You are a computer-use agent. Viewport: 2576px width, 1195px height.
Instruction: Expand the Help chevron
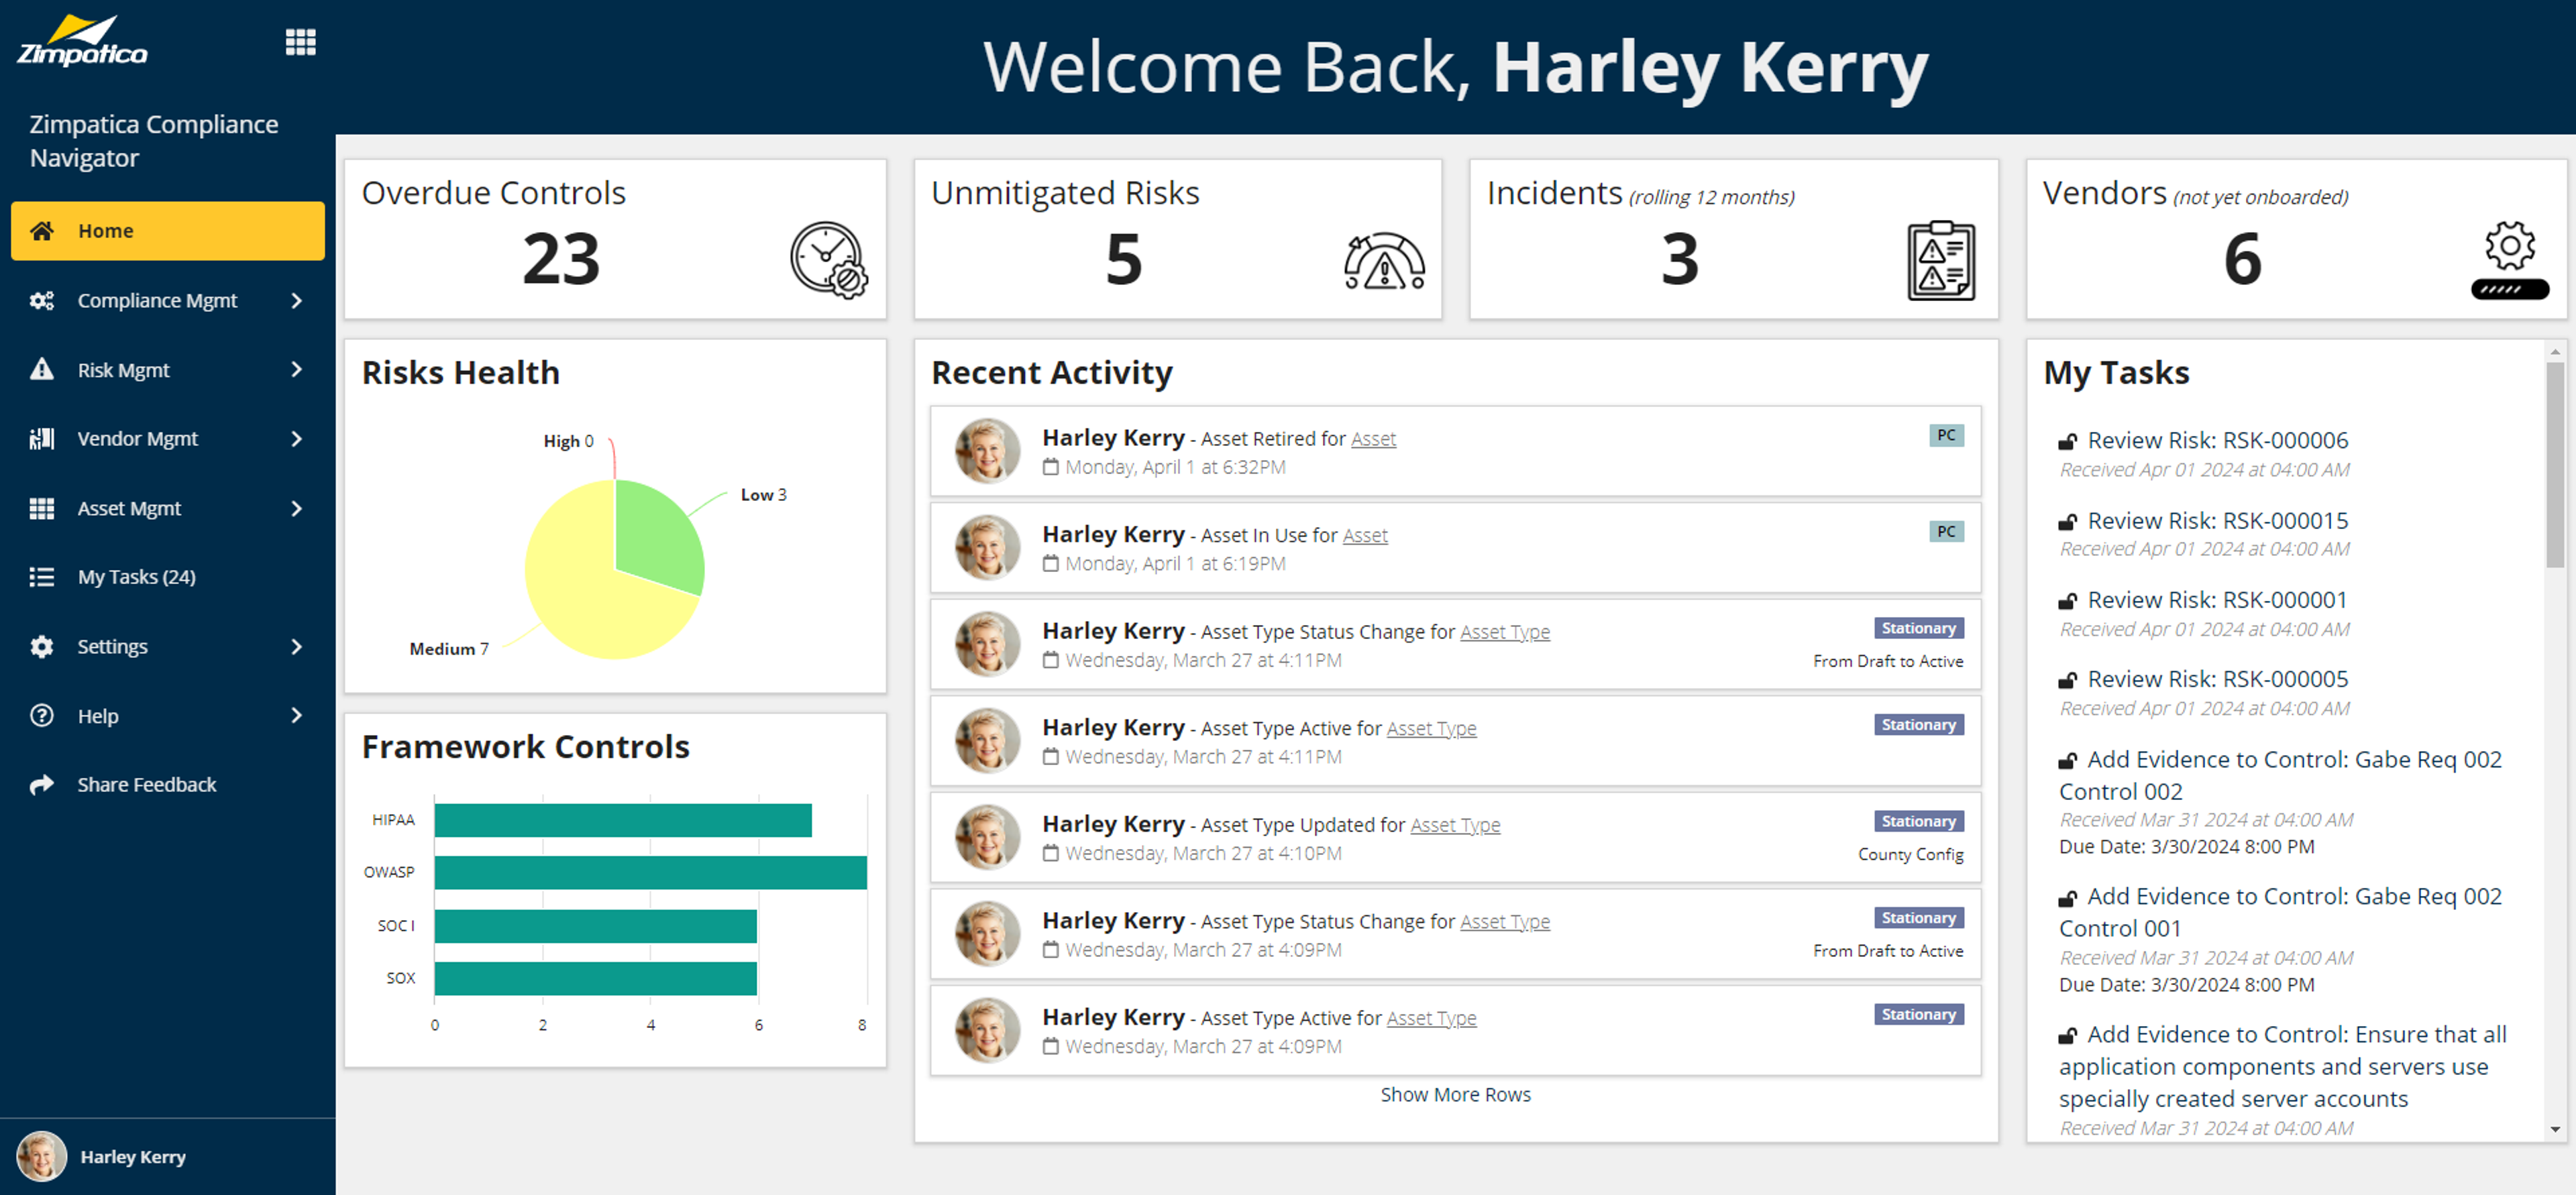(296, 716)
